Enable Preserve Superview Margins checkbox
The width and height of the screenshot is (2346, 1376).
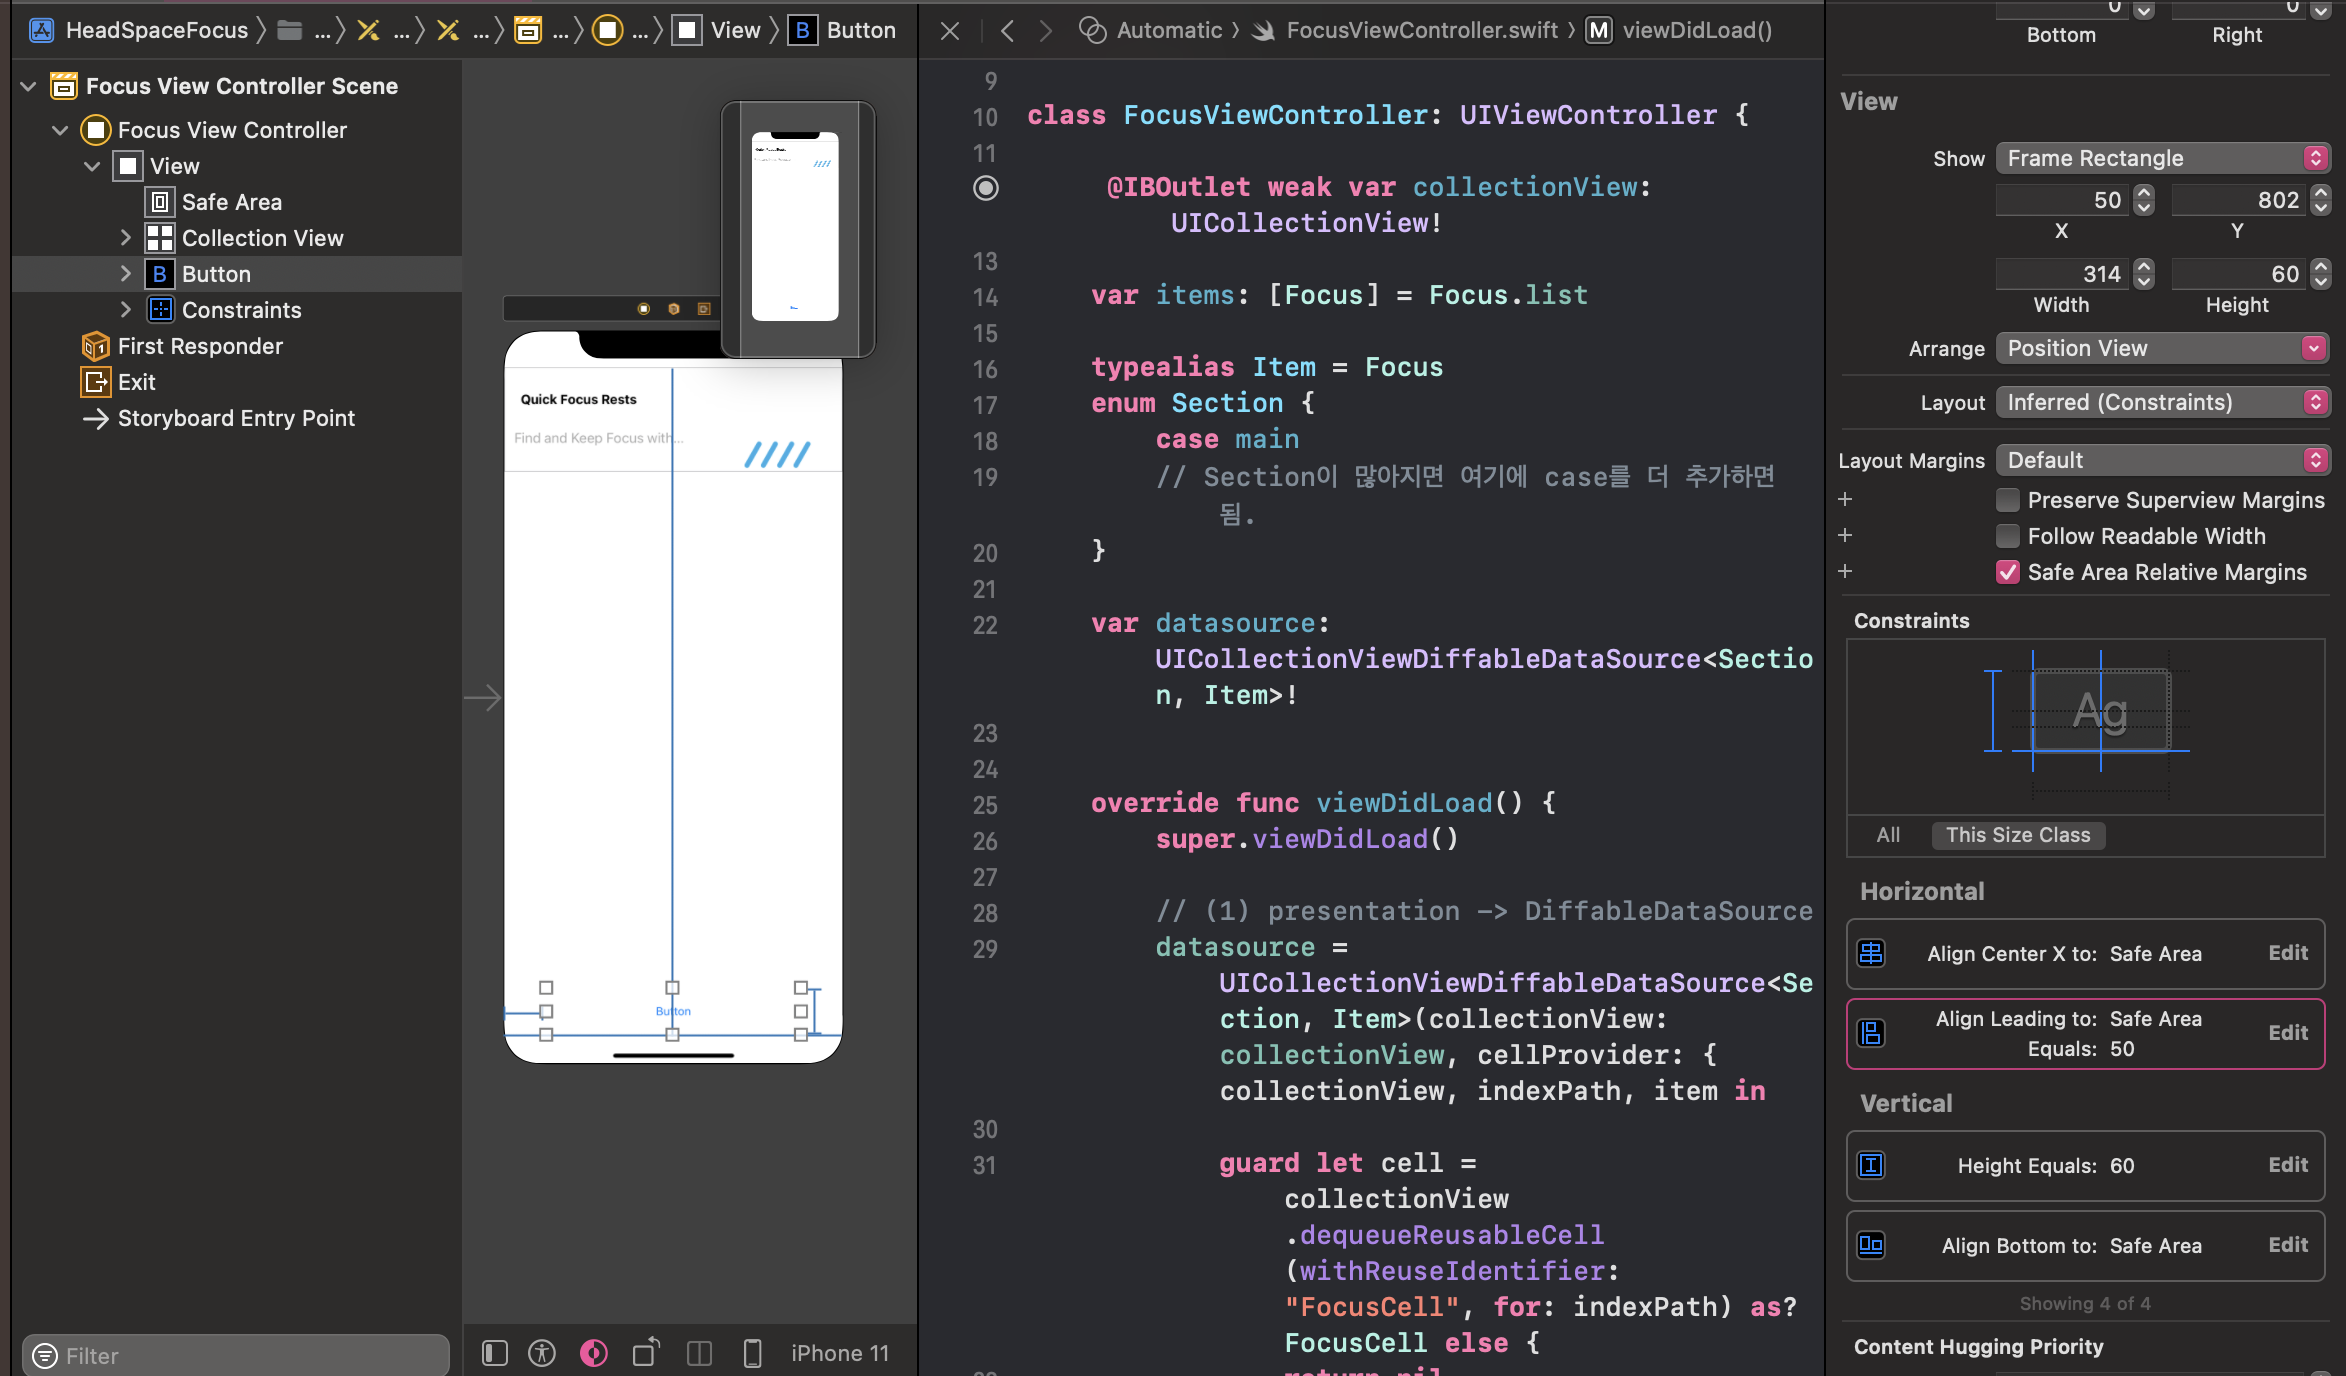point(2007,500)
